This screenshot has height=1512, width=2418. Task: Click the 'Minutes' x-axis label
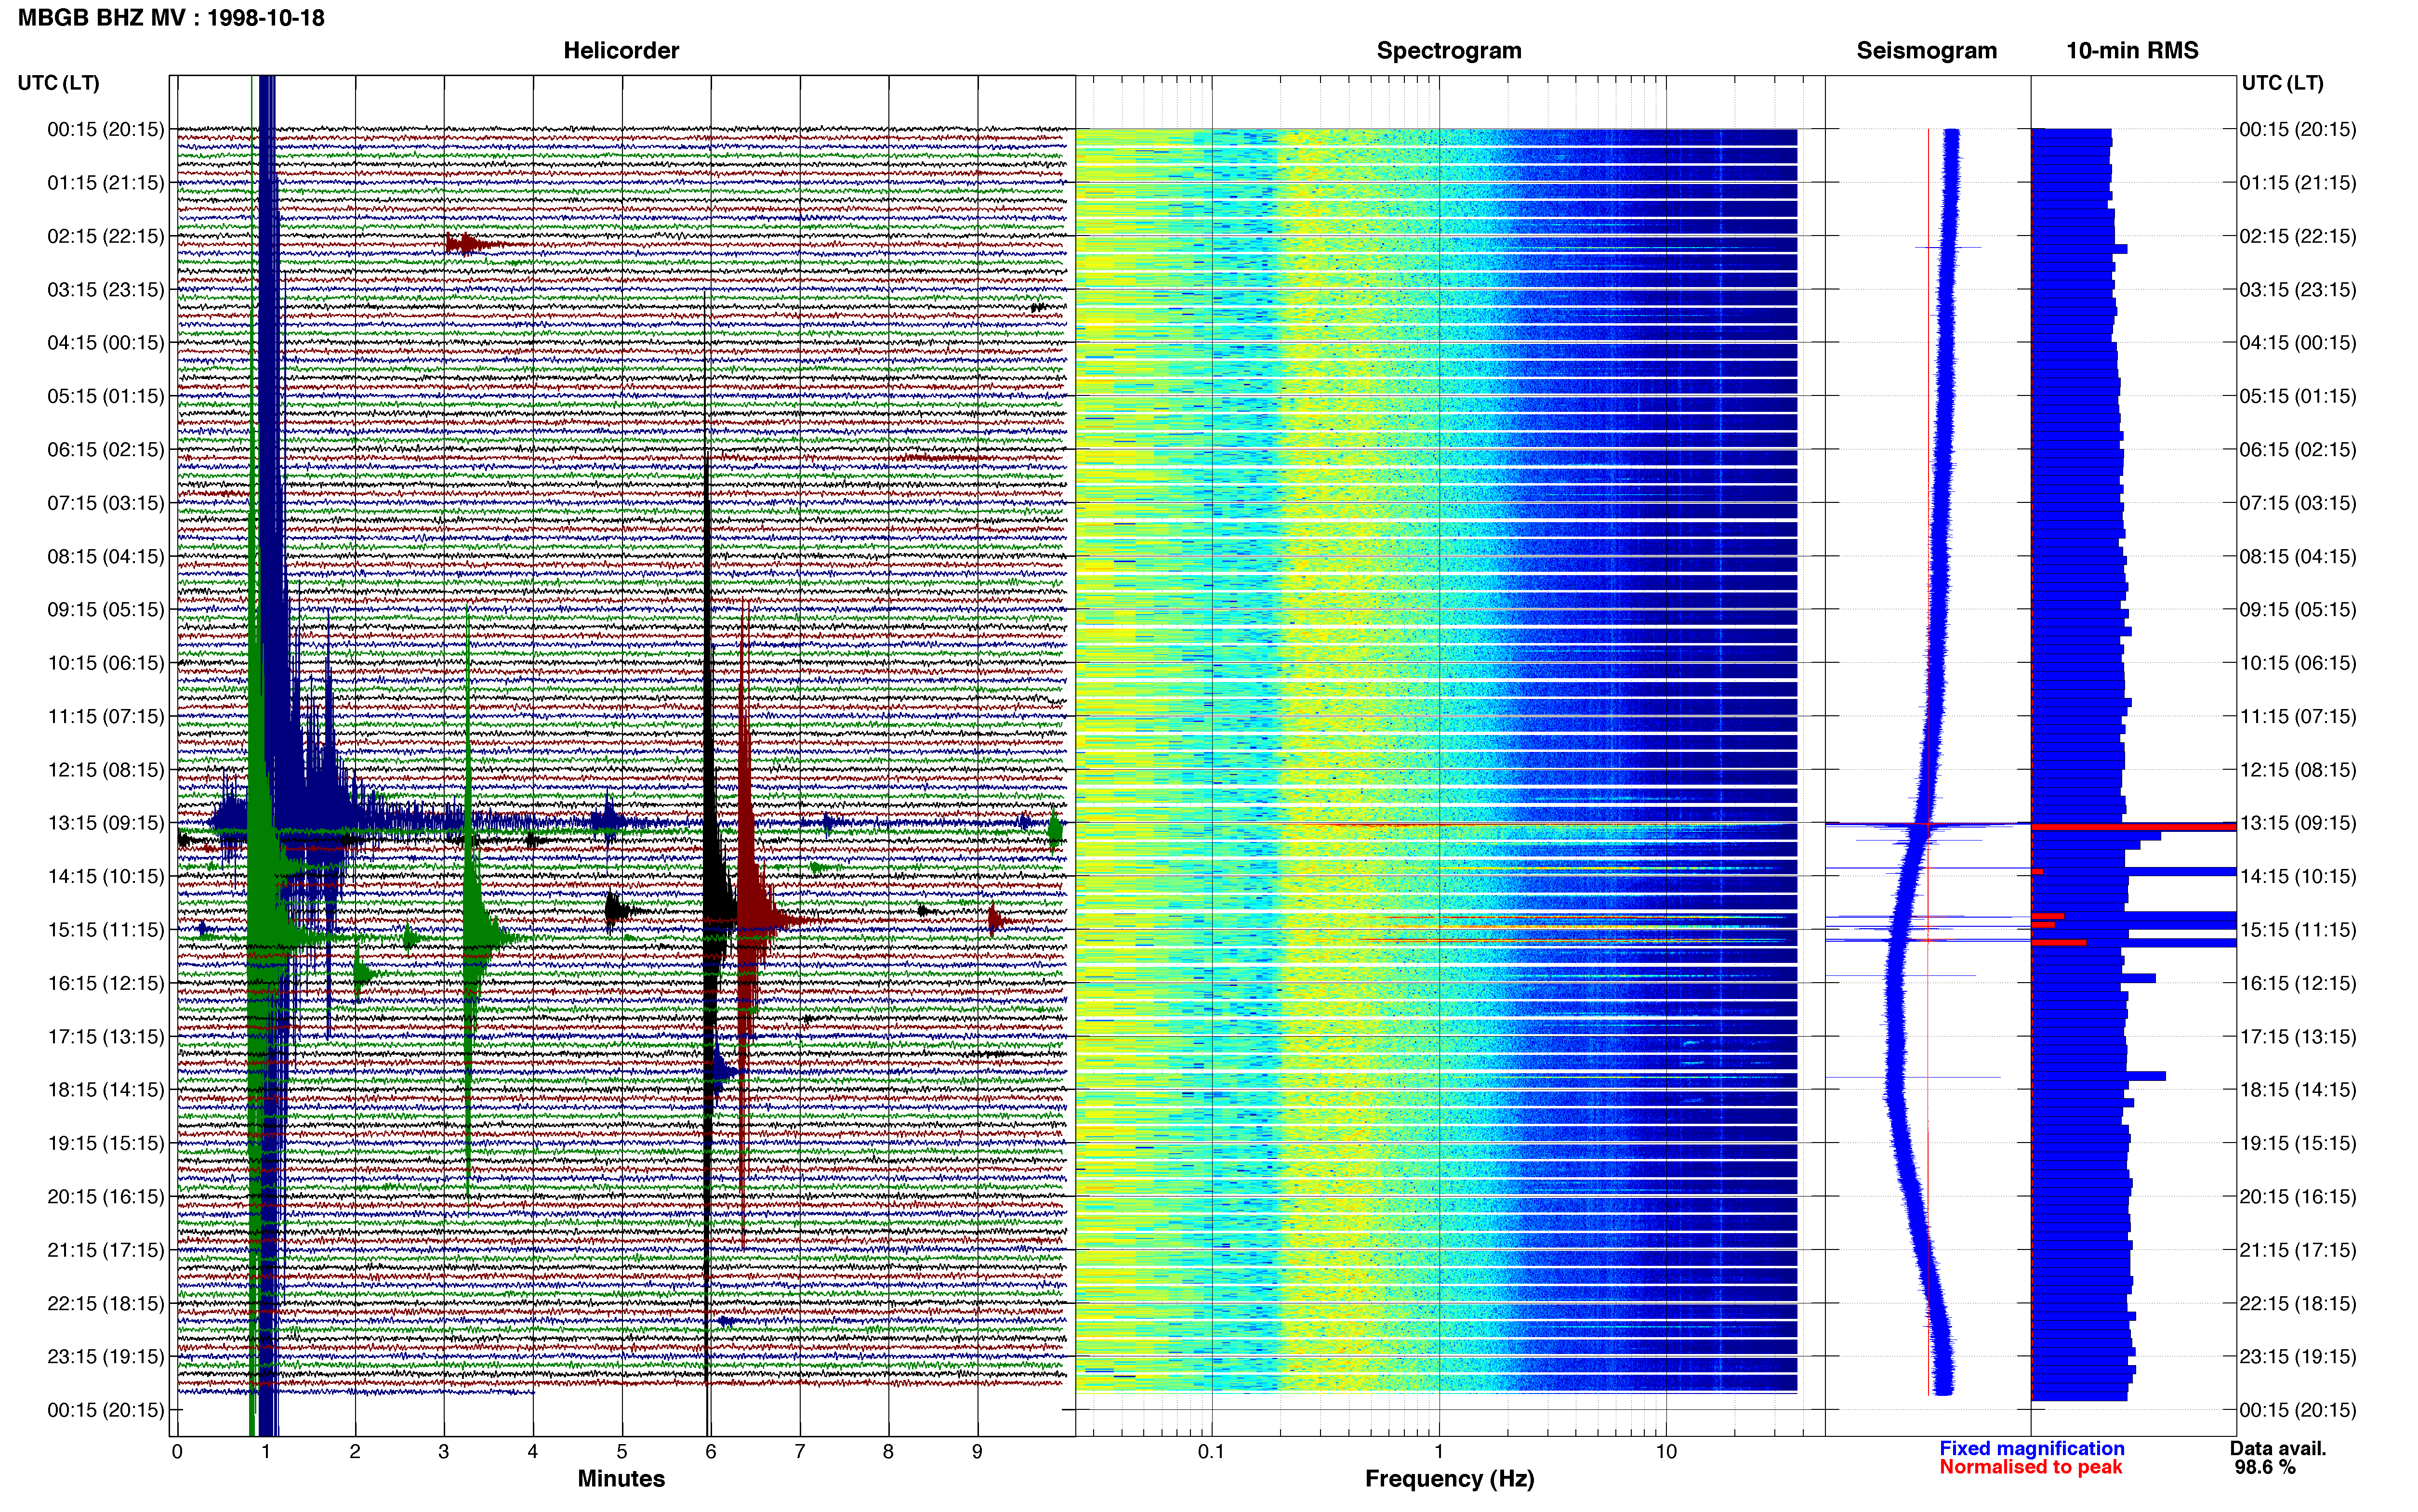621,1479
